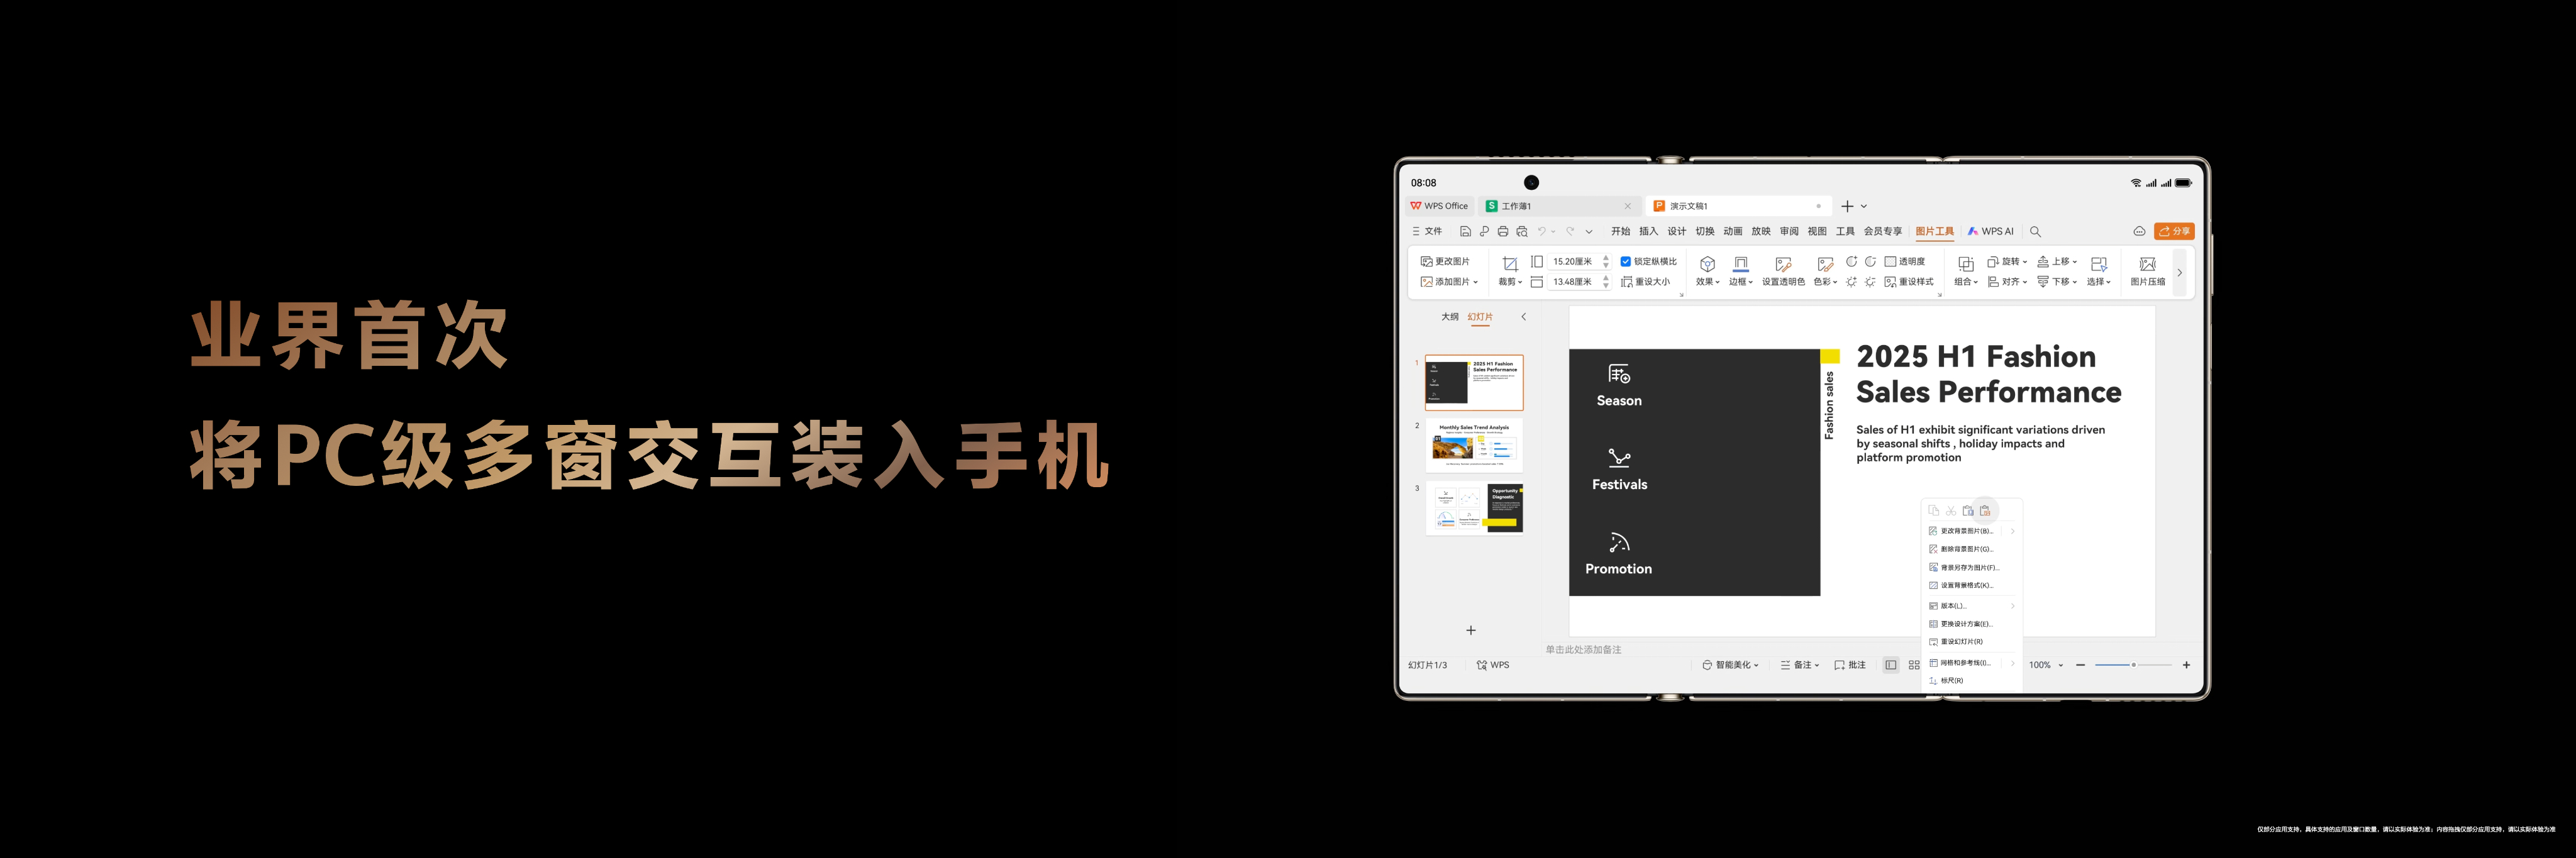The height and width of the screenshot is (858, 2576).
Task: Click the undo arrow icon
Action: (x=1542, y=231)
